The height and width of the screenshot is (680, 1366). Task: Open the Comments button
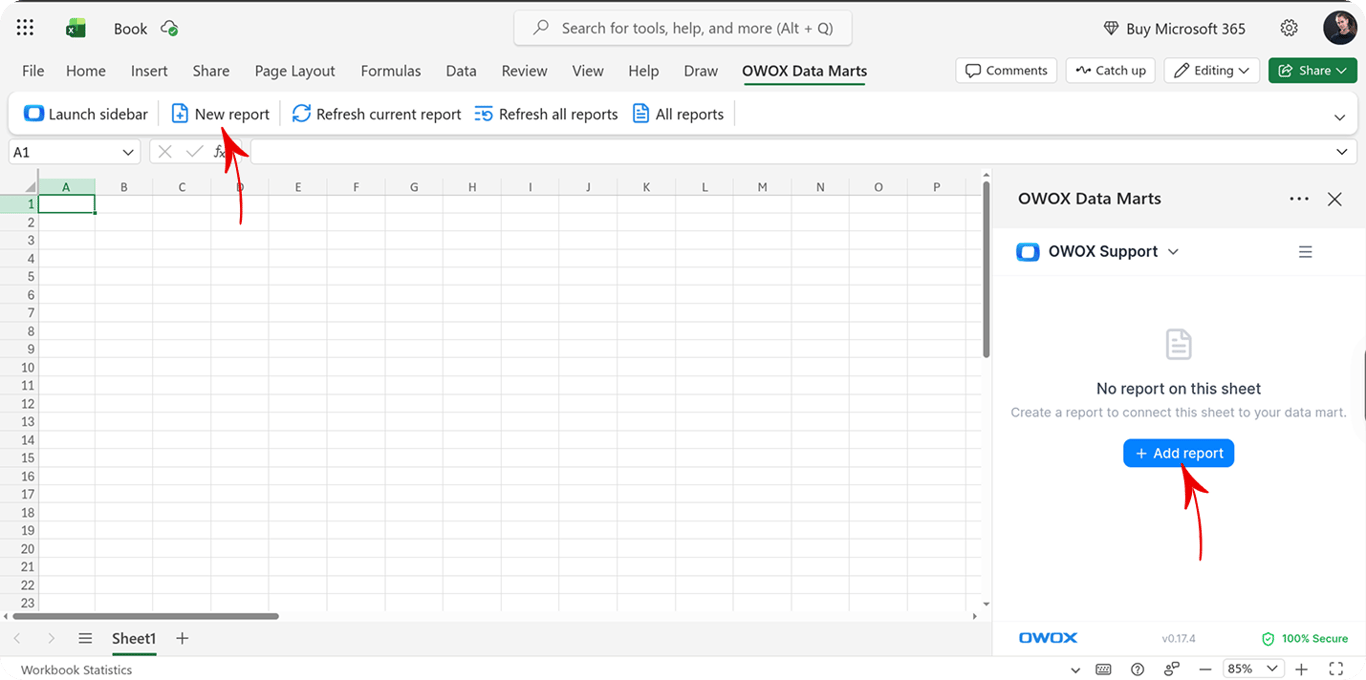tap(1006, 70)
